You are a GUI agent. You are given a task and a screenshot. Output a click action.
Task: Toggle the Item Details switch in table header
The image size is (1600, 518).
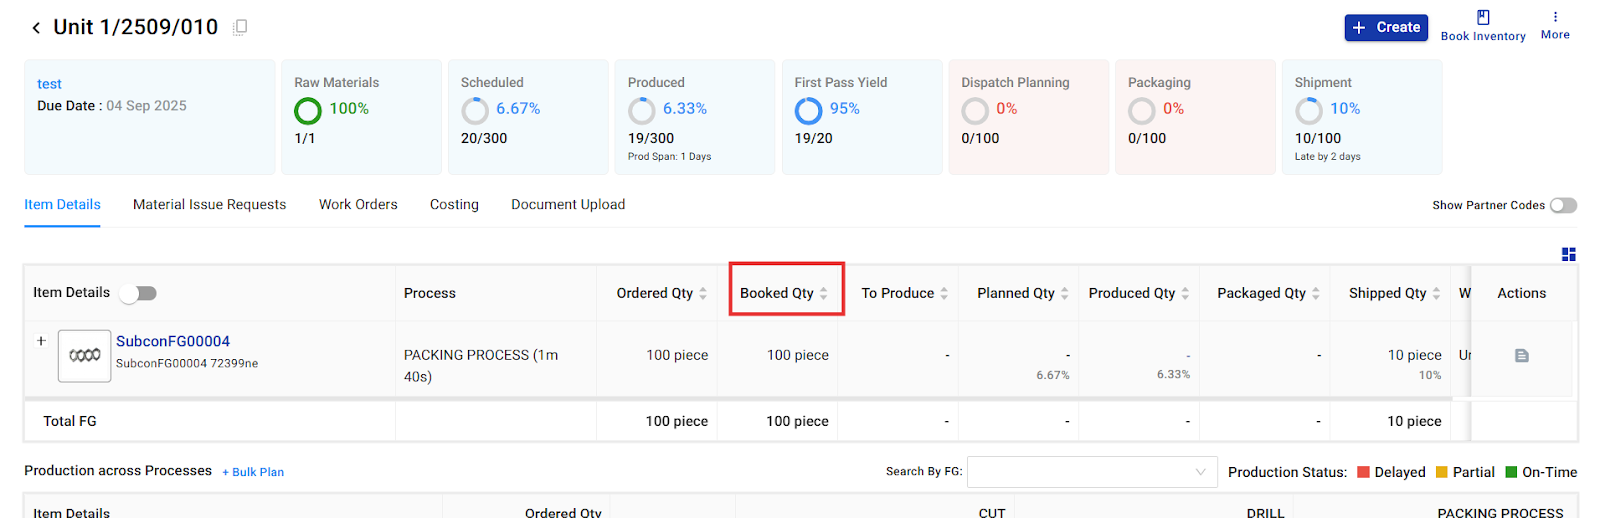click(138, 293)
